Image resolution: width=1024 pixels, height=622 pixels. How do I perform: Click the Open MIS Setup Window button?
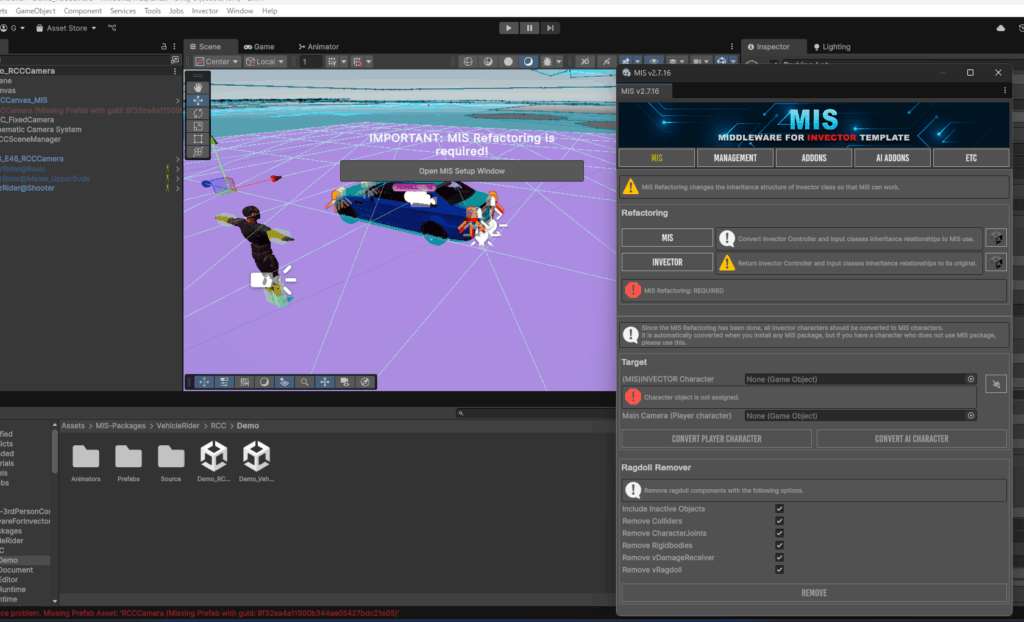point(461,171)
